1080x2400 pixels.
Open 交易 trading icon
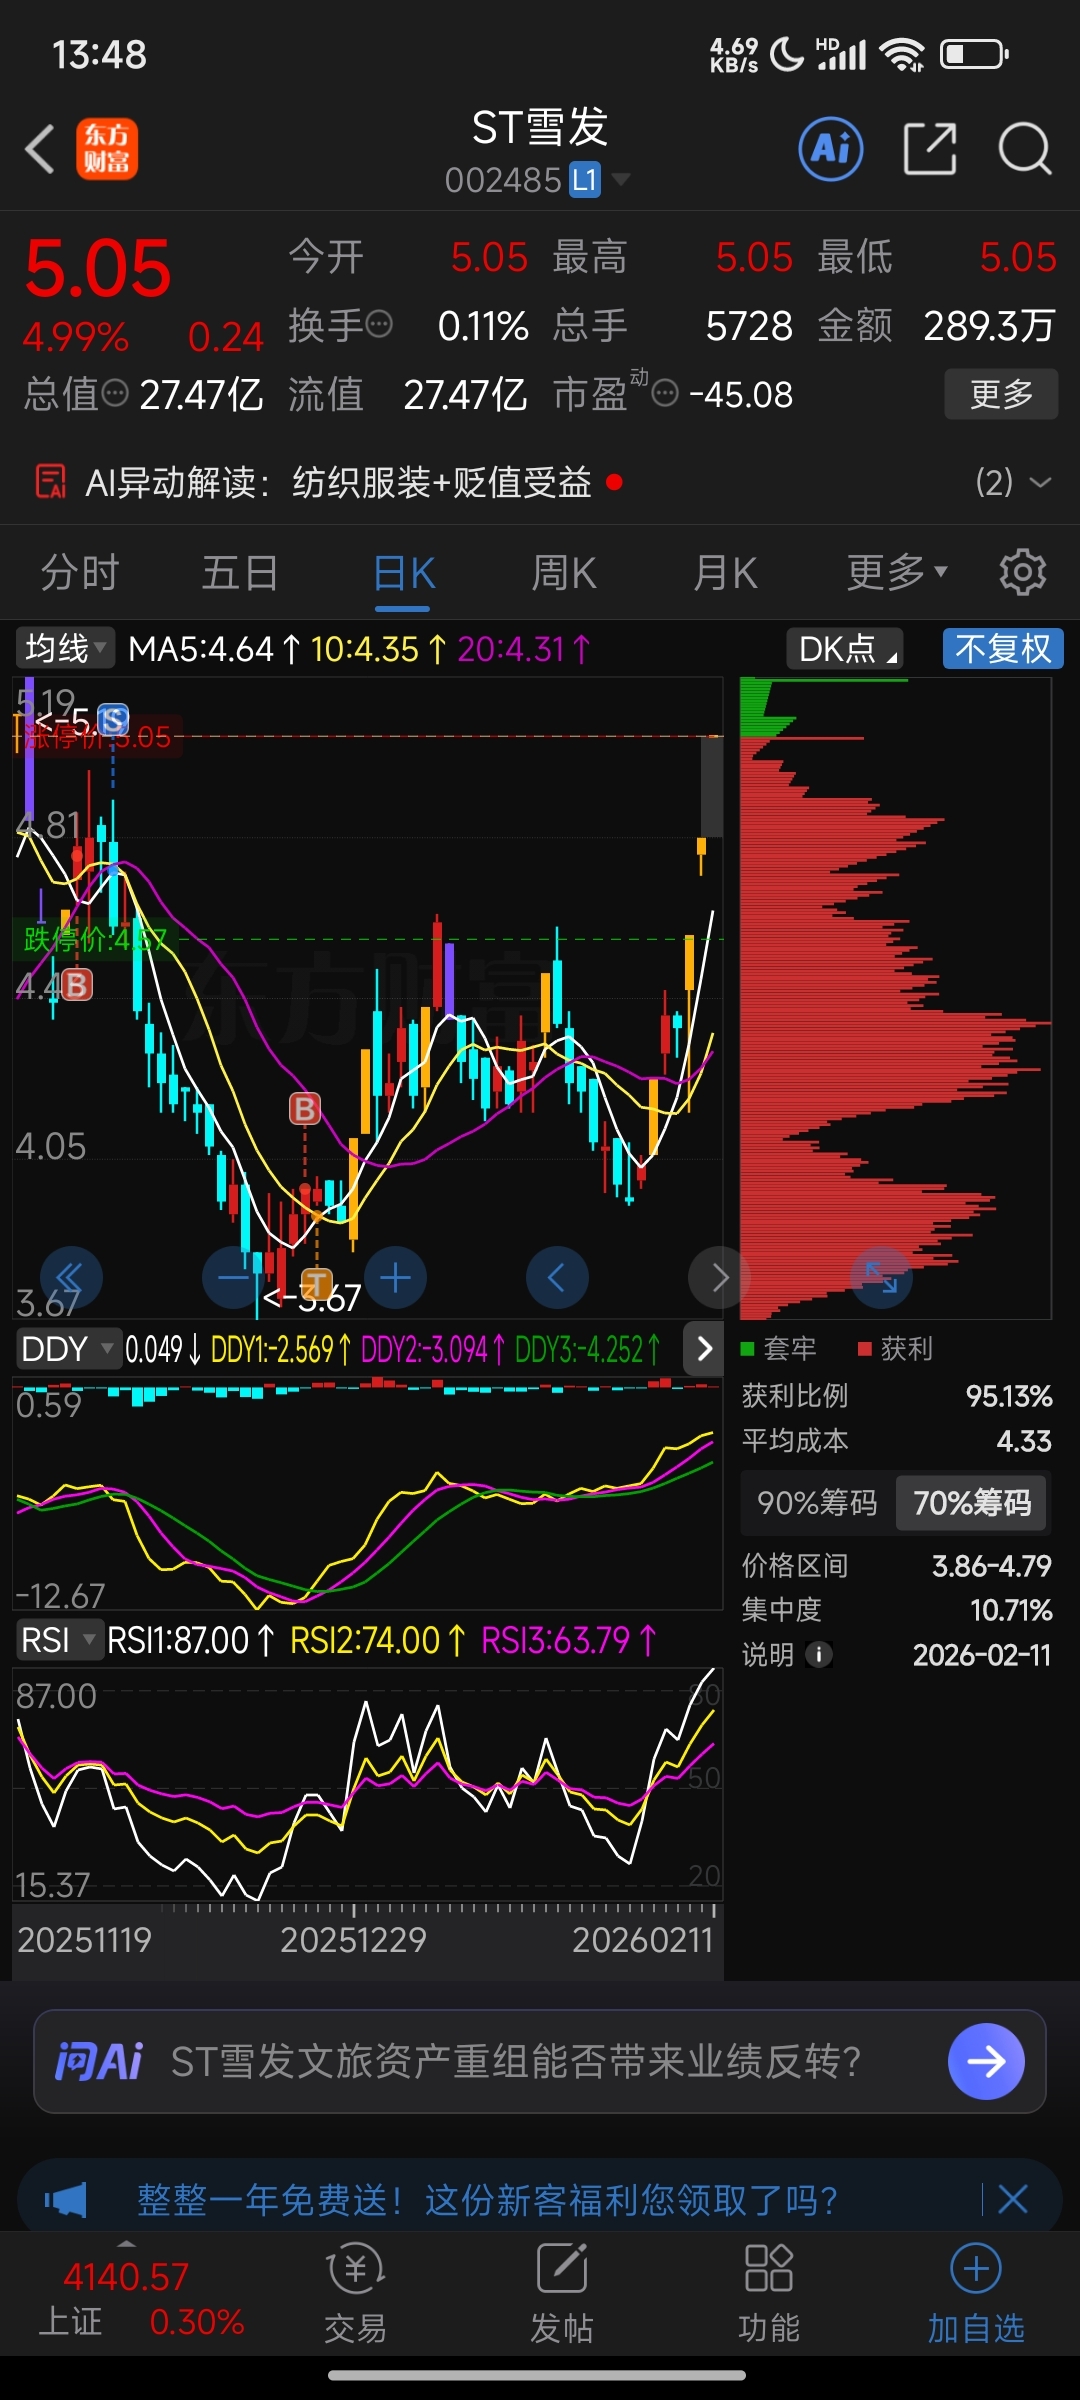(x=355, y=2293)
